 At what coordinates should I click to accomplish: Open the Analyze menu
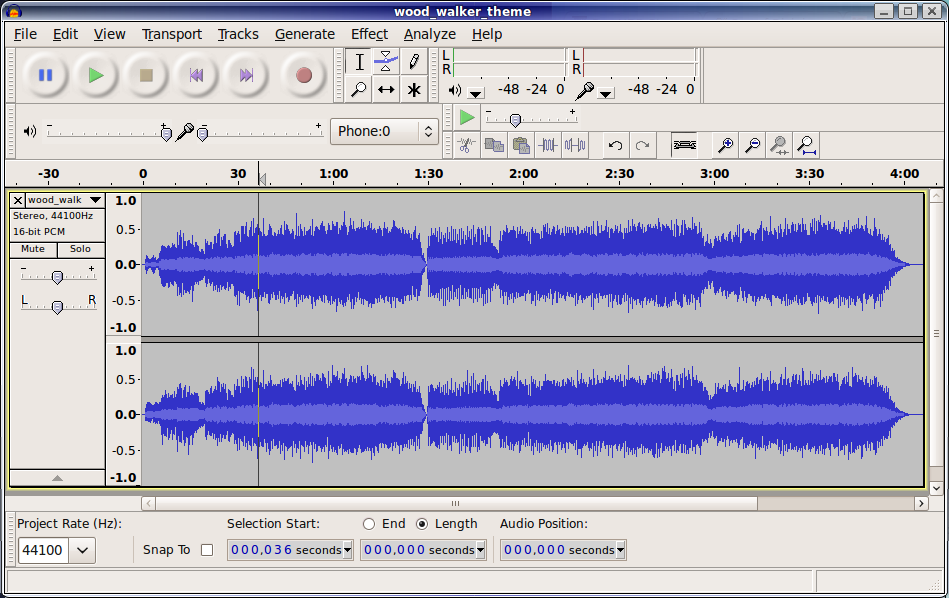(430, 34)
